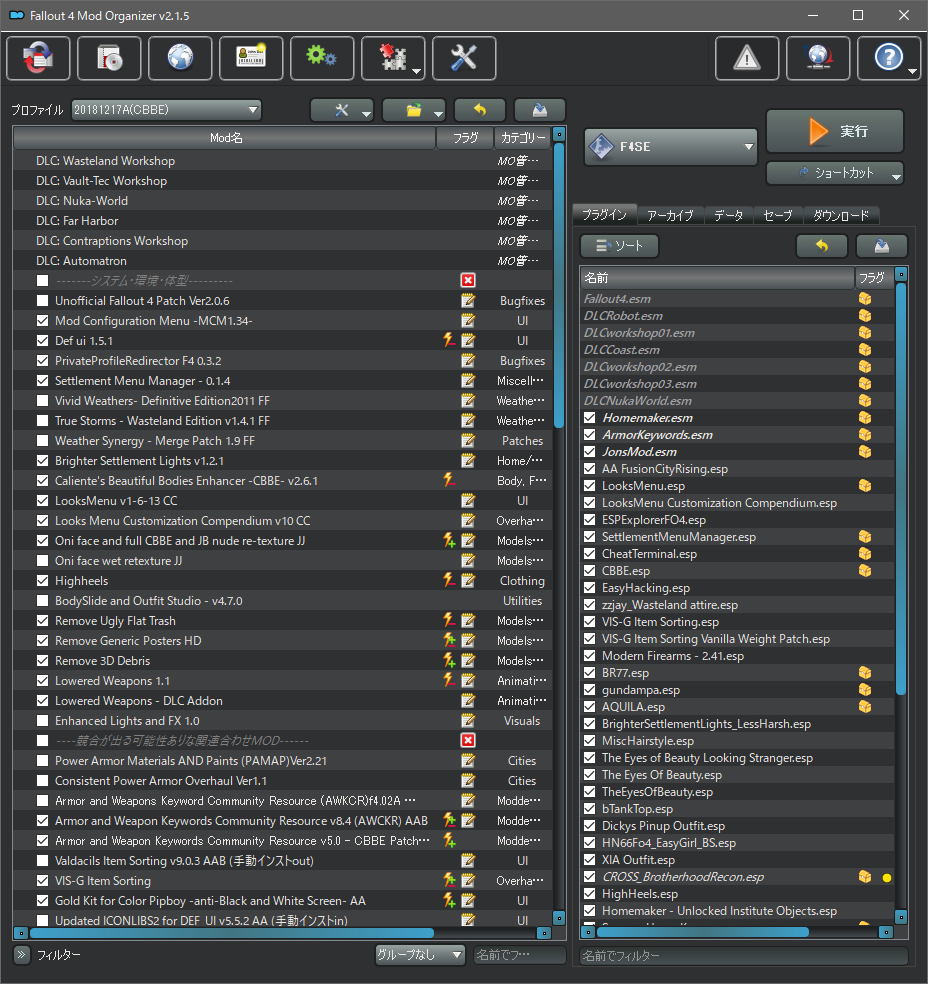Image resolution: width=928 pixels, height=984 pixels.
Task: Switch to the データ tab
Action: click(x=729, y=216)
